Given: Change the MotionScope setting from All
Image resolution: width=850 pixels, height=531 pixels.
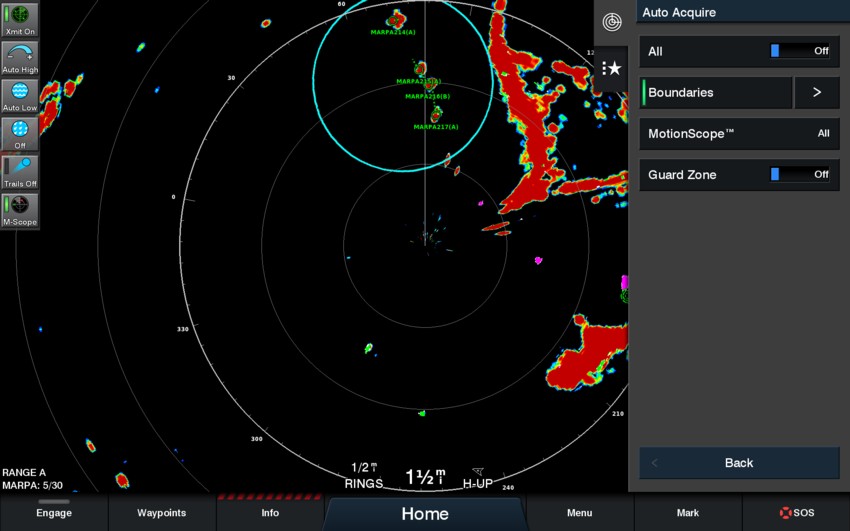Looking at the screenshot, I should pyautogui.click(x=739, y=134).
